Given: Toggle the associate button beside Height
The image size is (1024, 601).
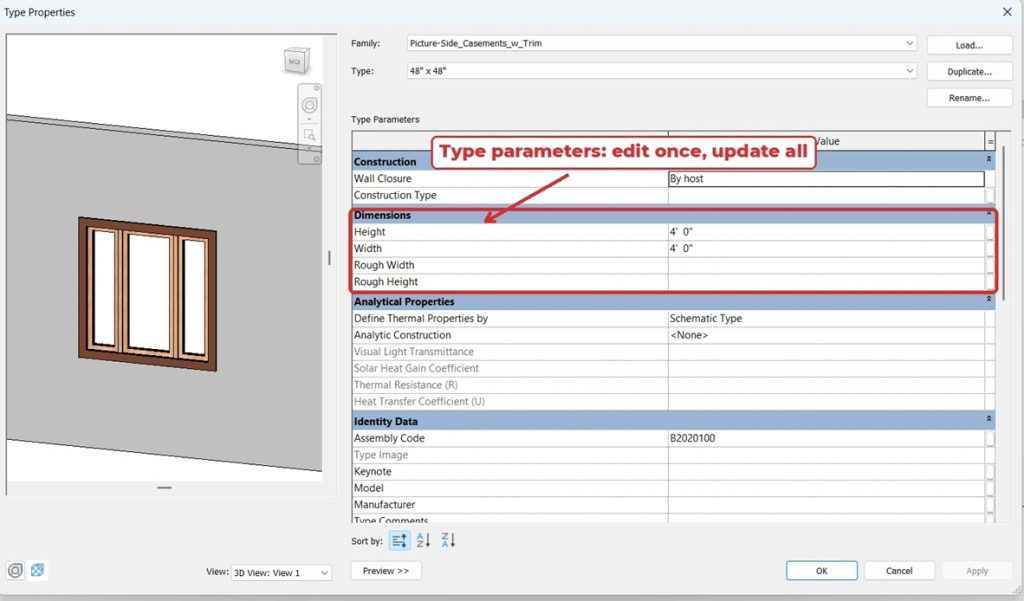Looking at the screenshot, I should (990, 232).
